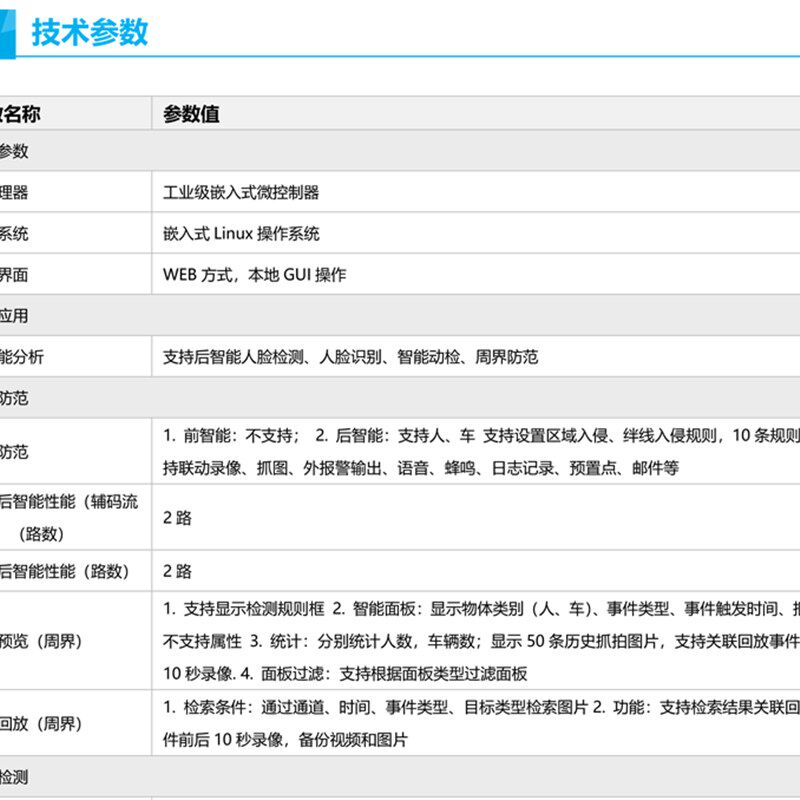Select the 后智能性能（路数）row label
Screen dimensions: 800x800
tap(64, 571)
